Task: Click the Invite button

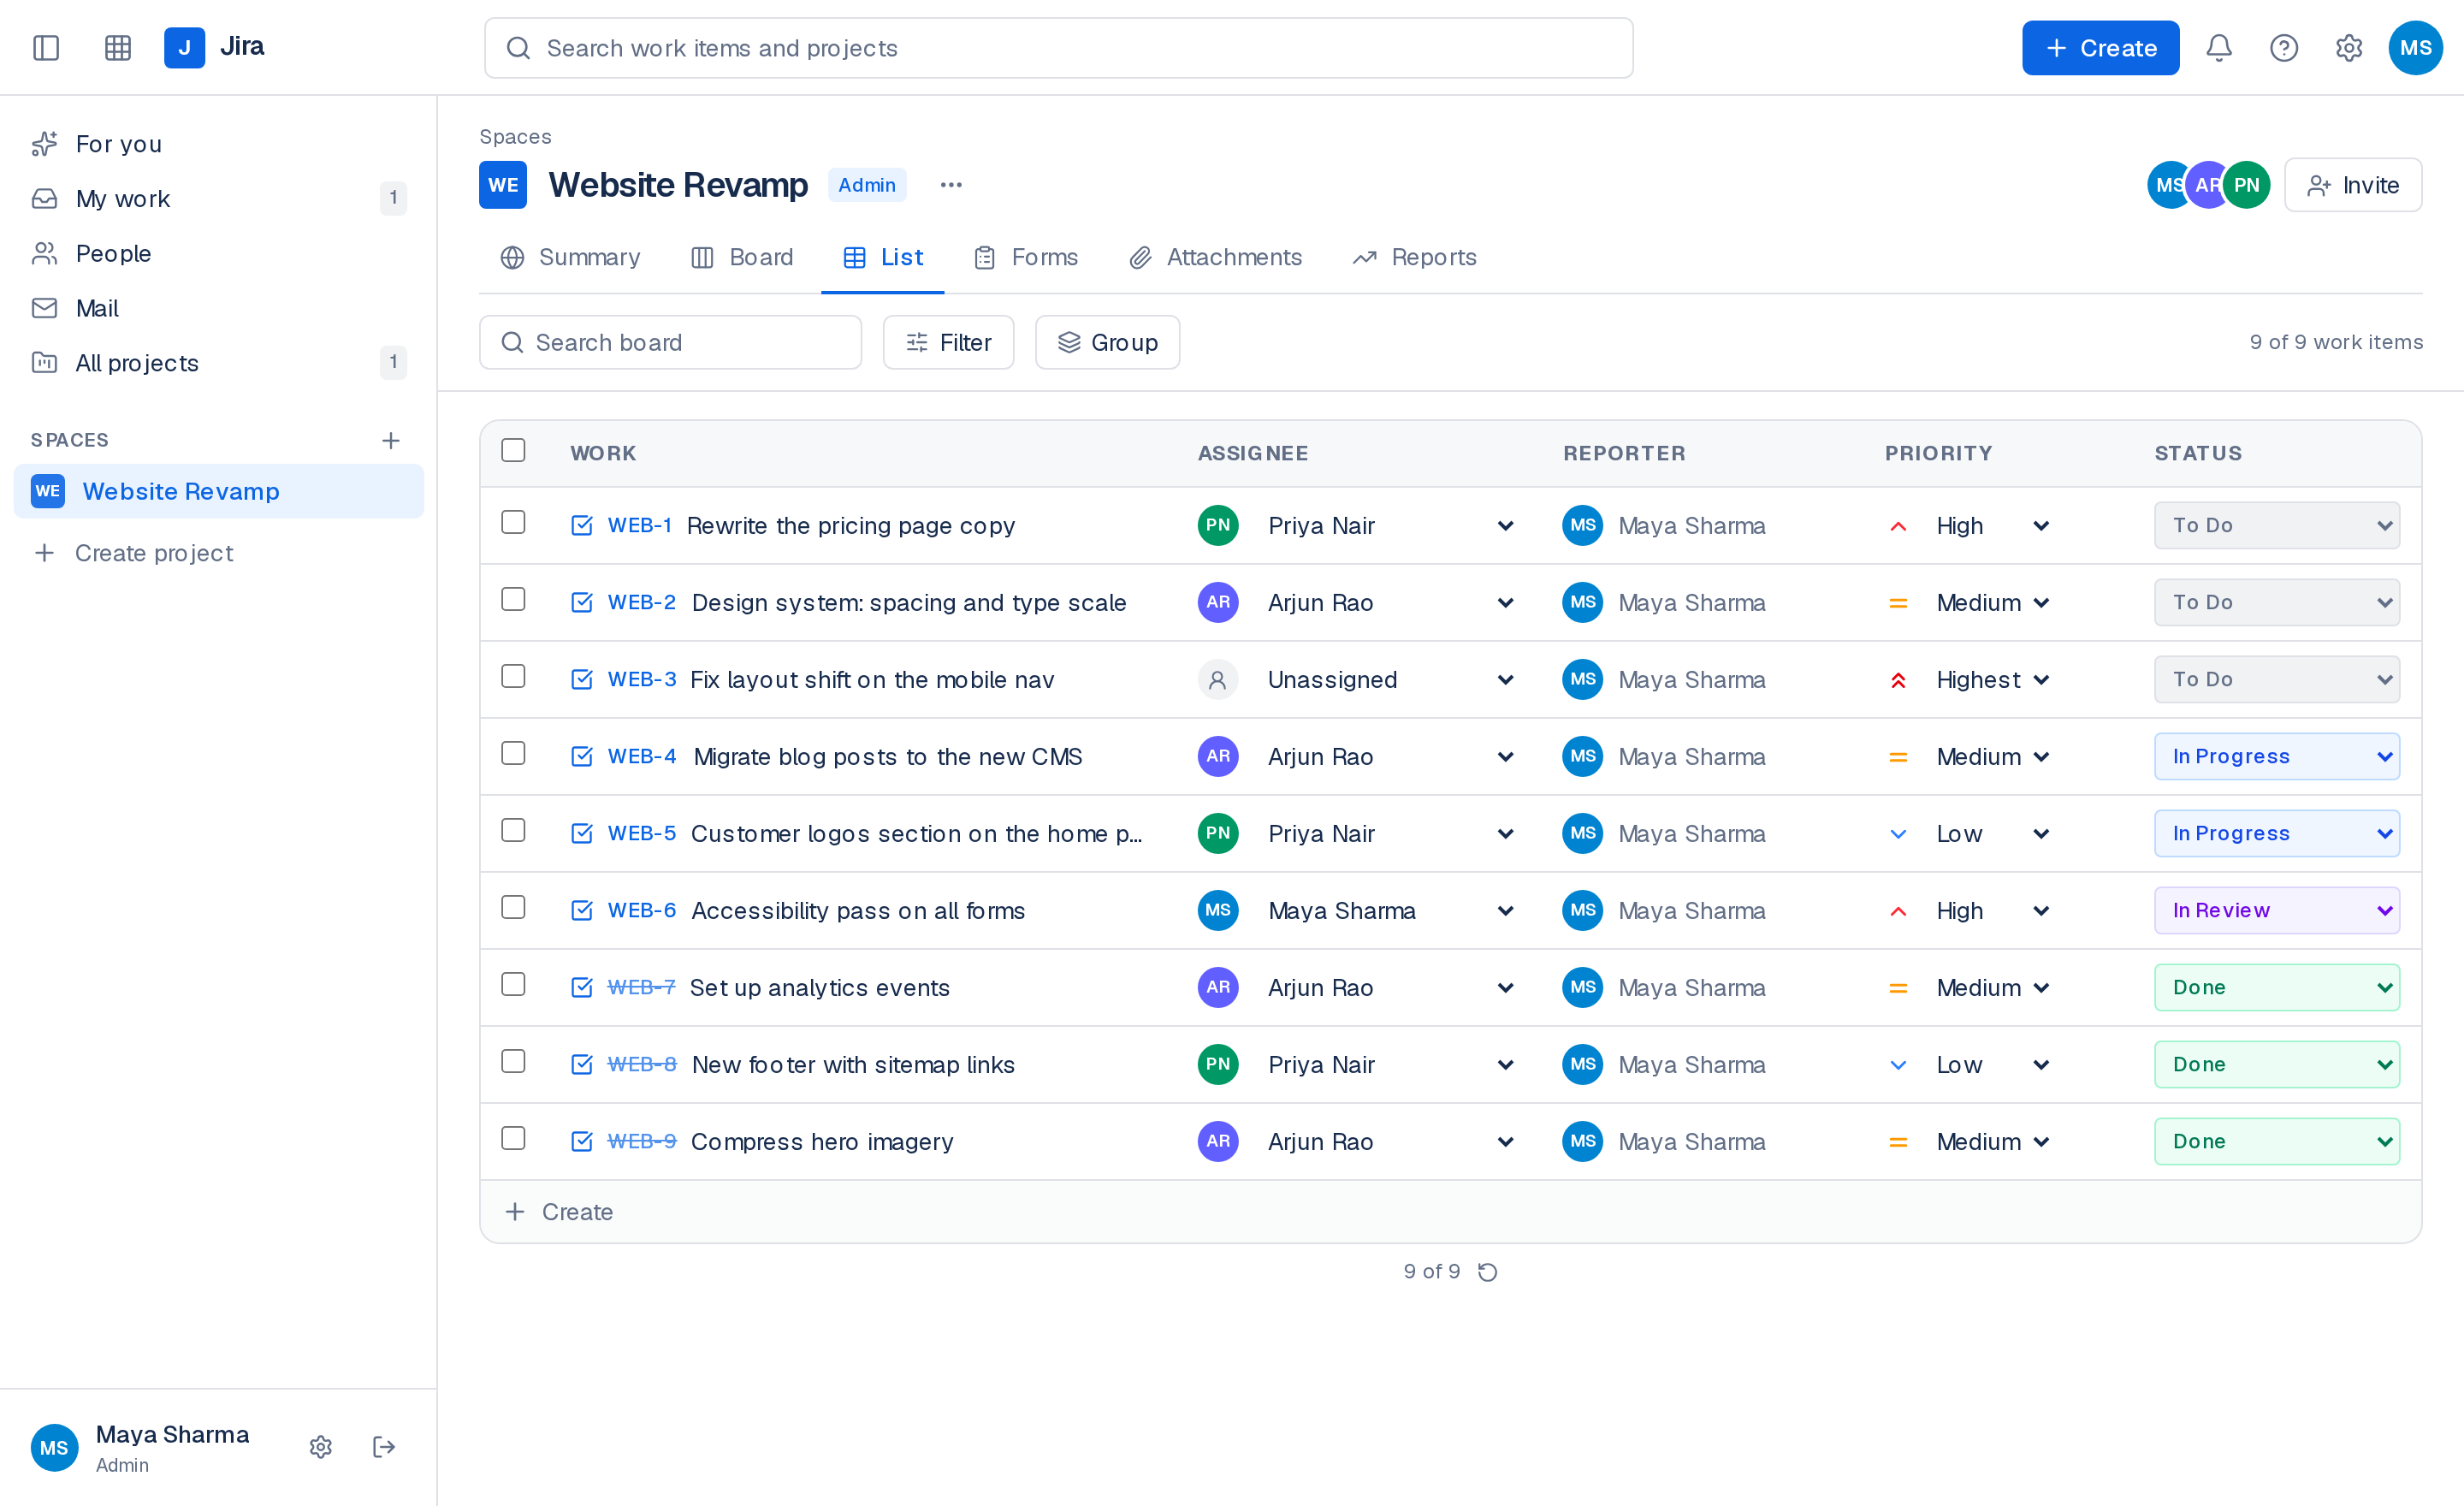Action: click(2353, 185)
